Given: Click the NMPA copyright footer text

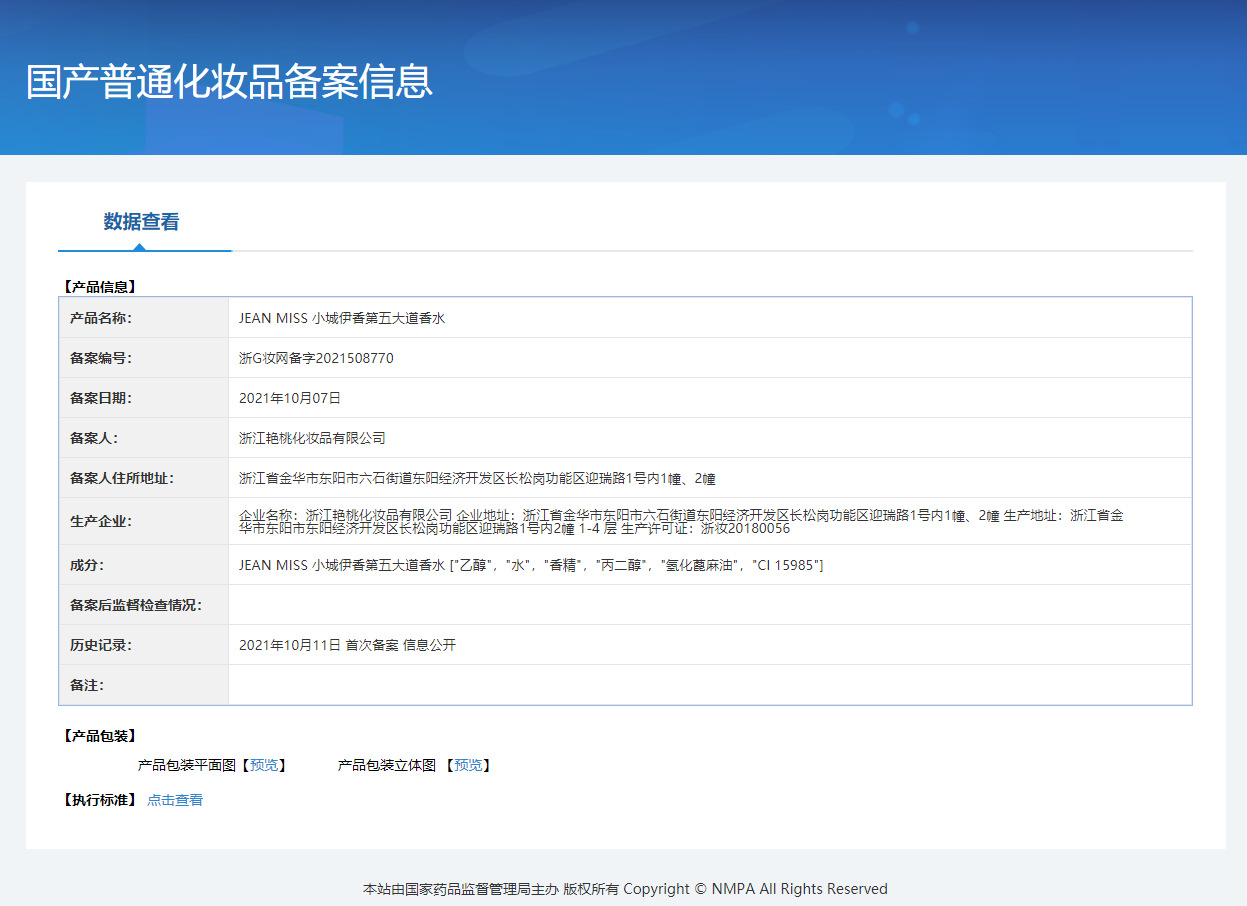Looking at the screenshot, I should [x=624, y=889].
